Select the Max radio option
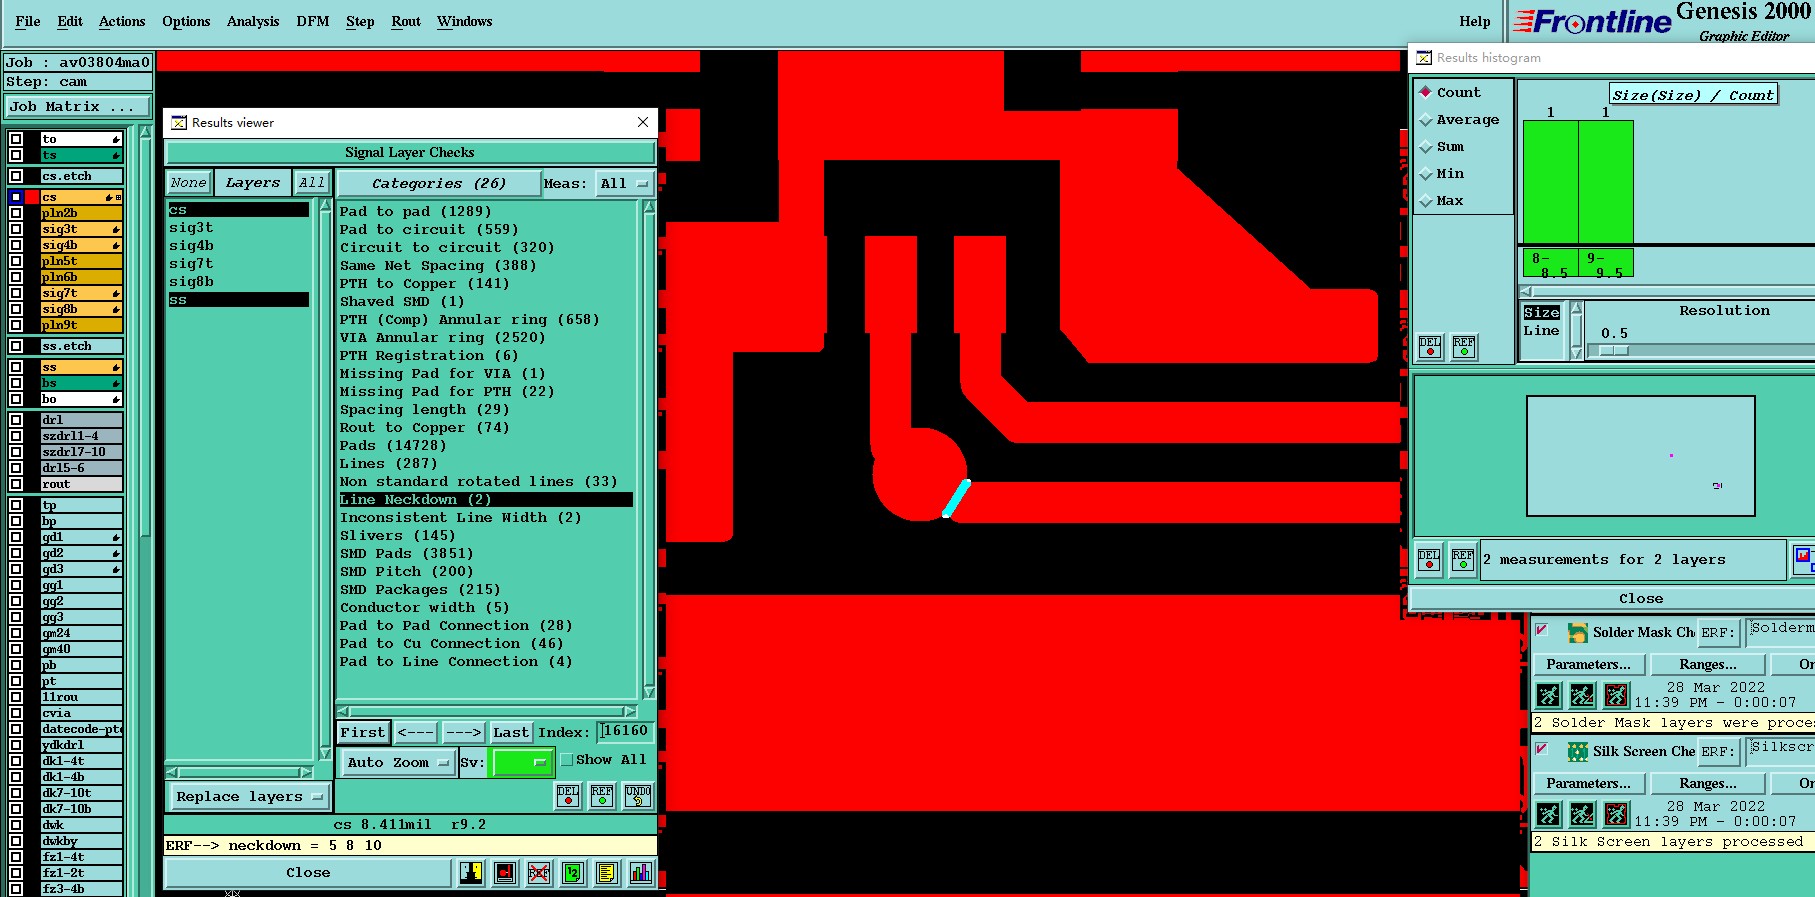Screen dimensions: 1815x897 (x=1426, y=201)
